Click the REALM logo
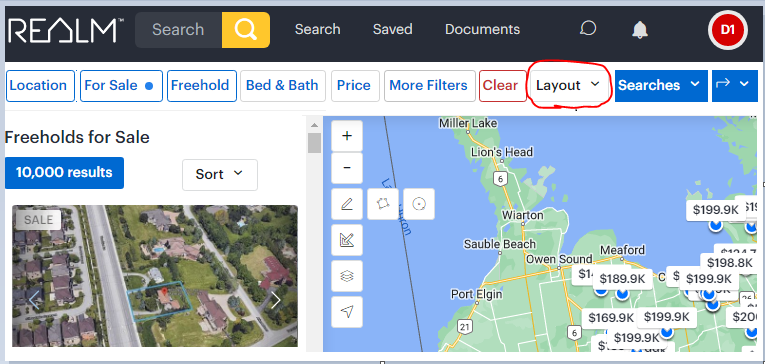The image size is (765, 364). coord(65,31)
